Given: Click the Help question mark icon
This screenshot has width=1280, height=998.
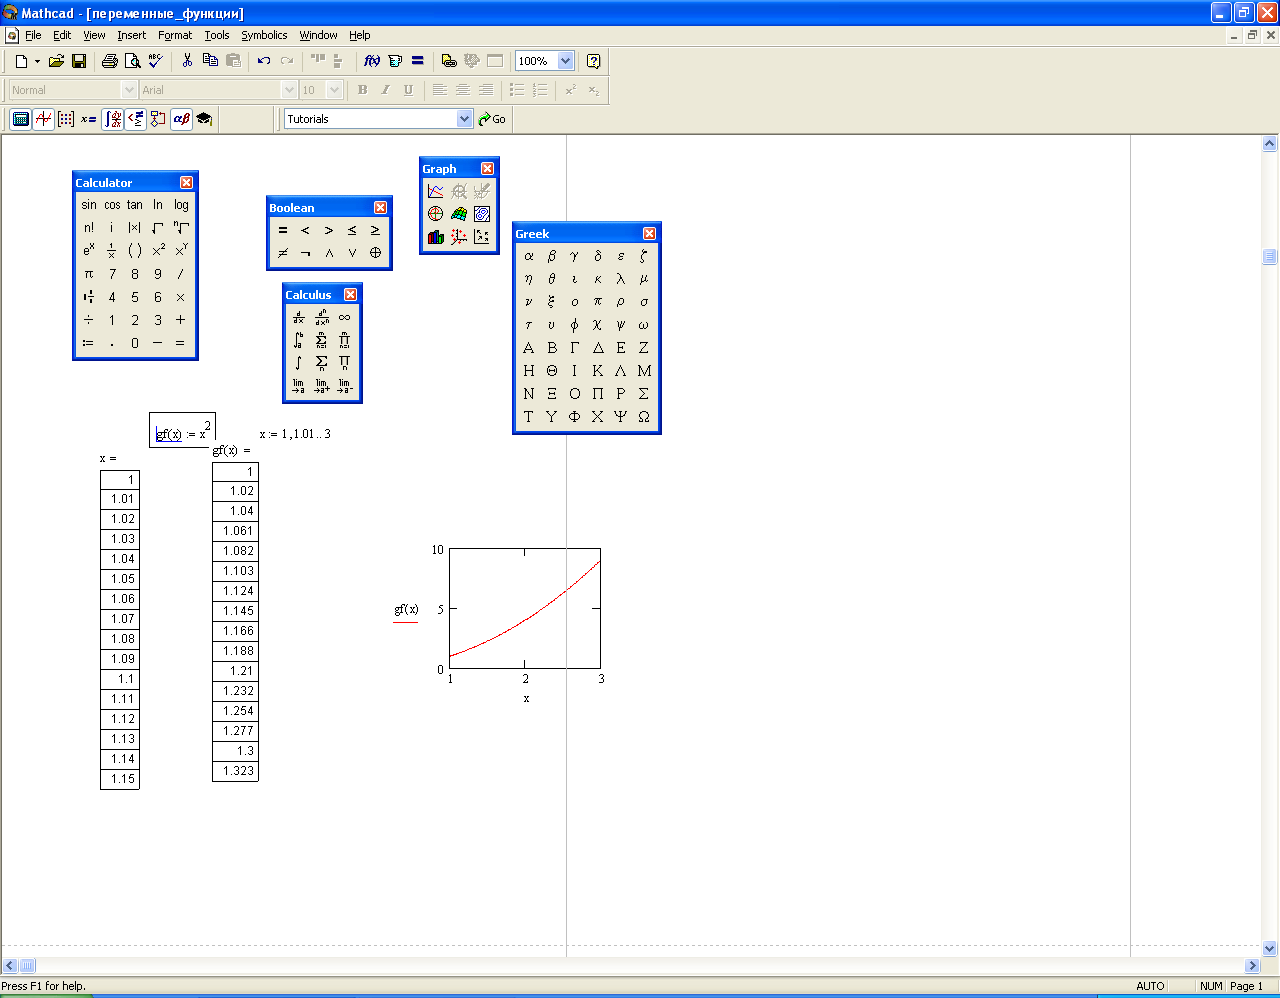Looking at the screenshot, I should click(594, 61).
